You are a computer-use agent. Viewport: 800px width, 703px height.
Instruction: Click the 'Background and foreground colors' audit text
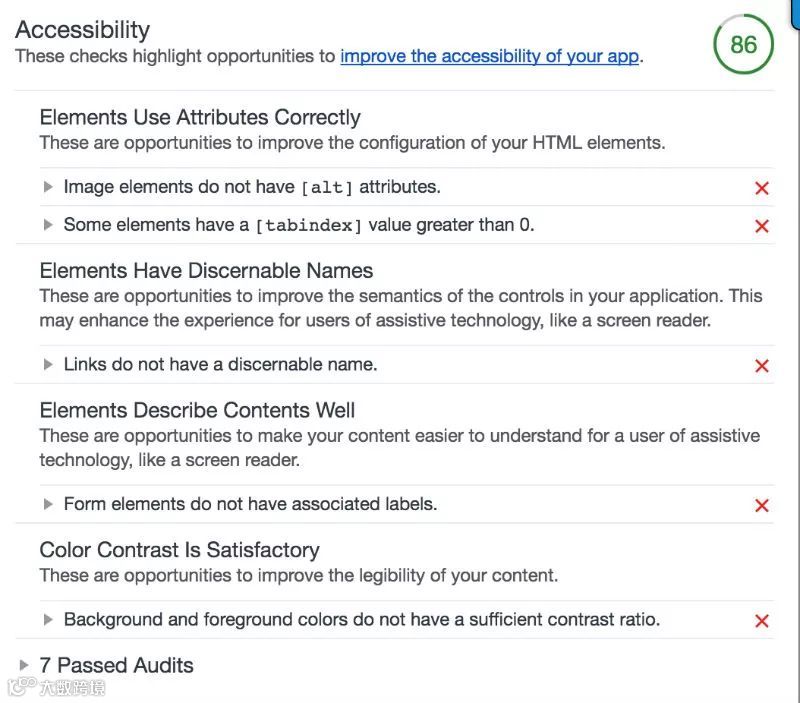(361, 620)
